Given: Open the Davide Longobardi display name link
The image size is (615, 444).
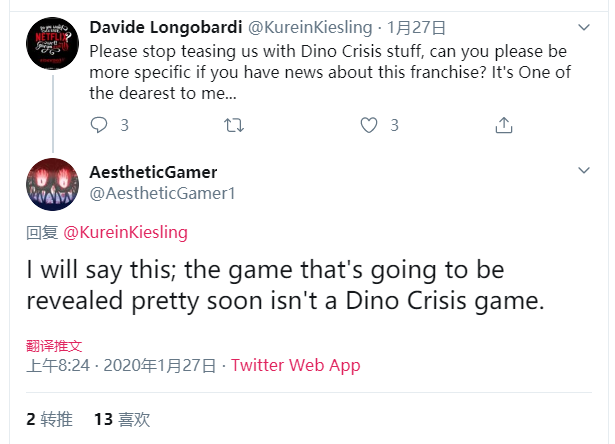Looking at the screenshot, I should point(165,25).
